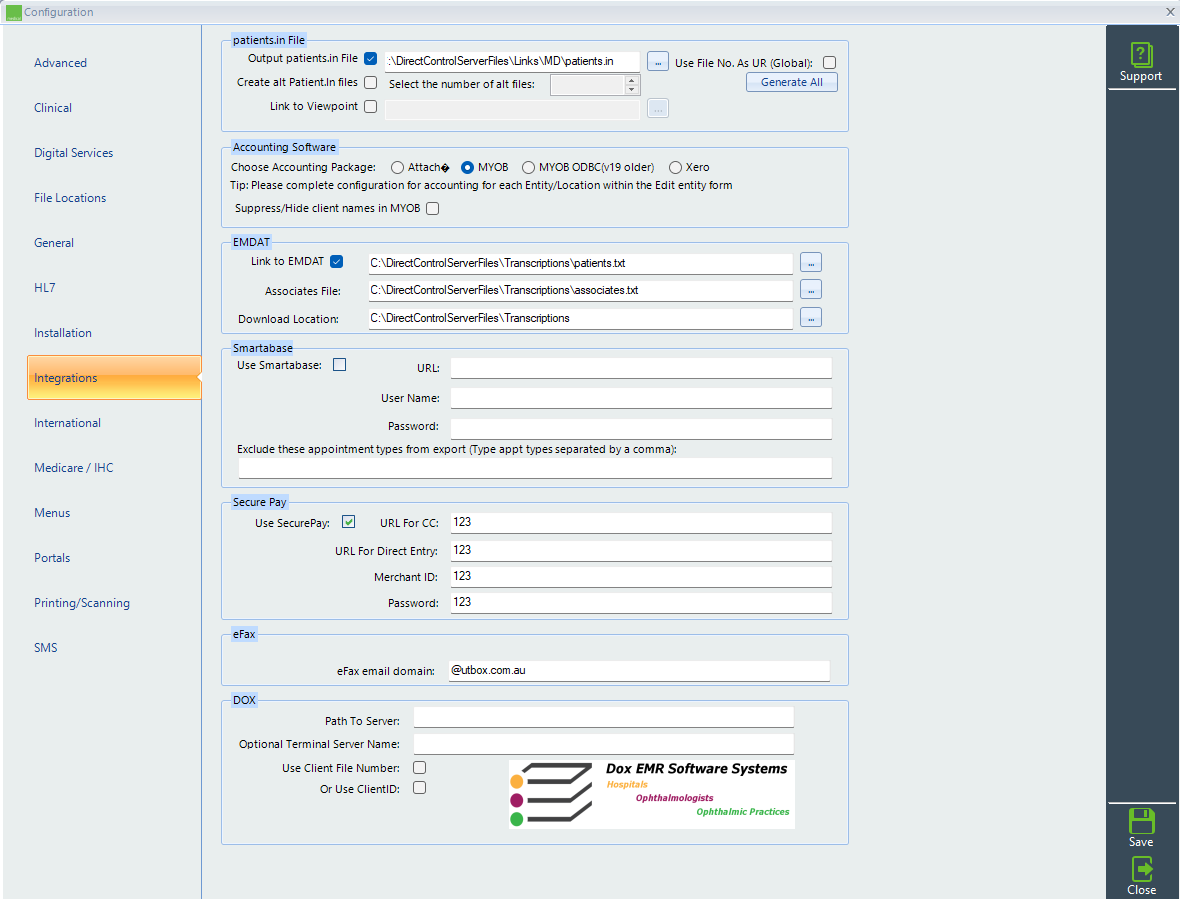The image size is (1180, 899).
Task: Browse for the patients.in file path
Action: (657, 62)
